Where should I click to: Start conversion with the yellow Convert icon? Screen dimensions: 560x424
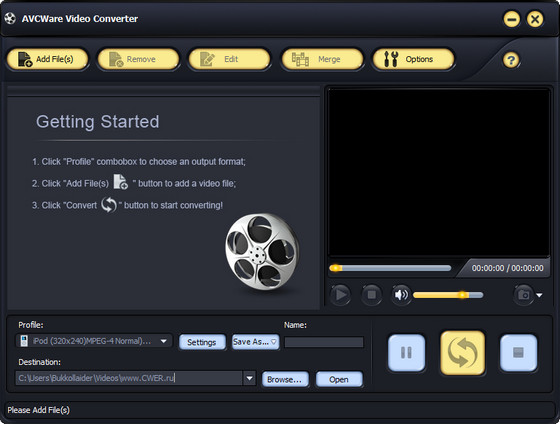[x=462, y=353]
